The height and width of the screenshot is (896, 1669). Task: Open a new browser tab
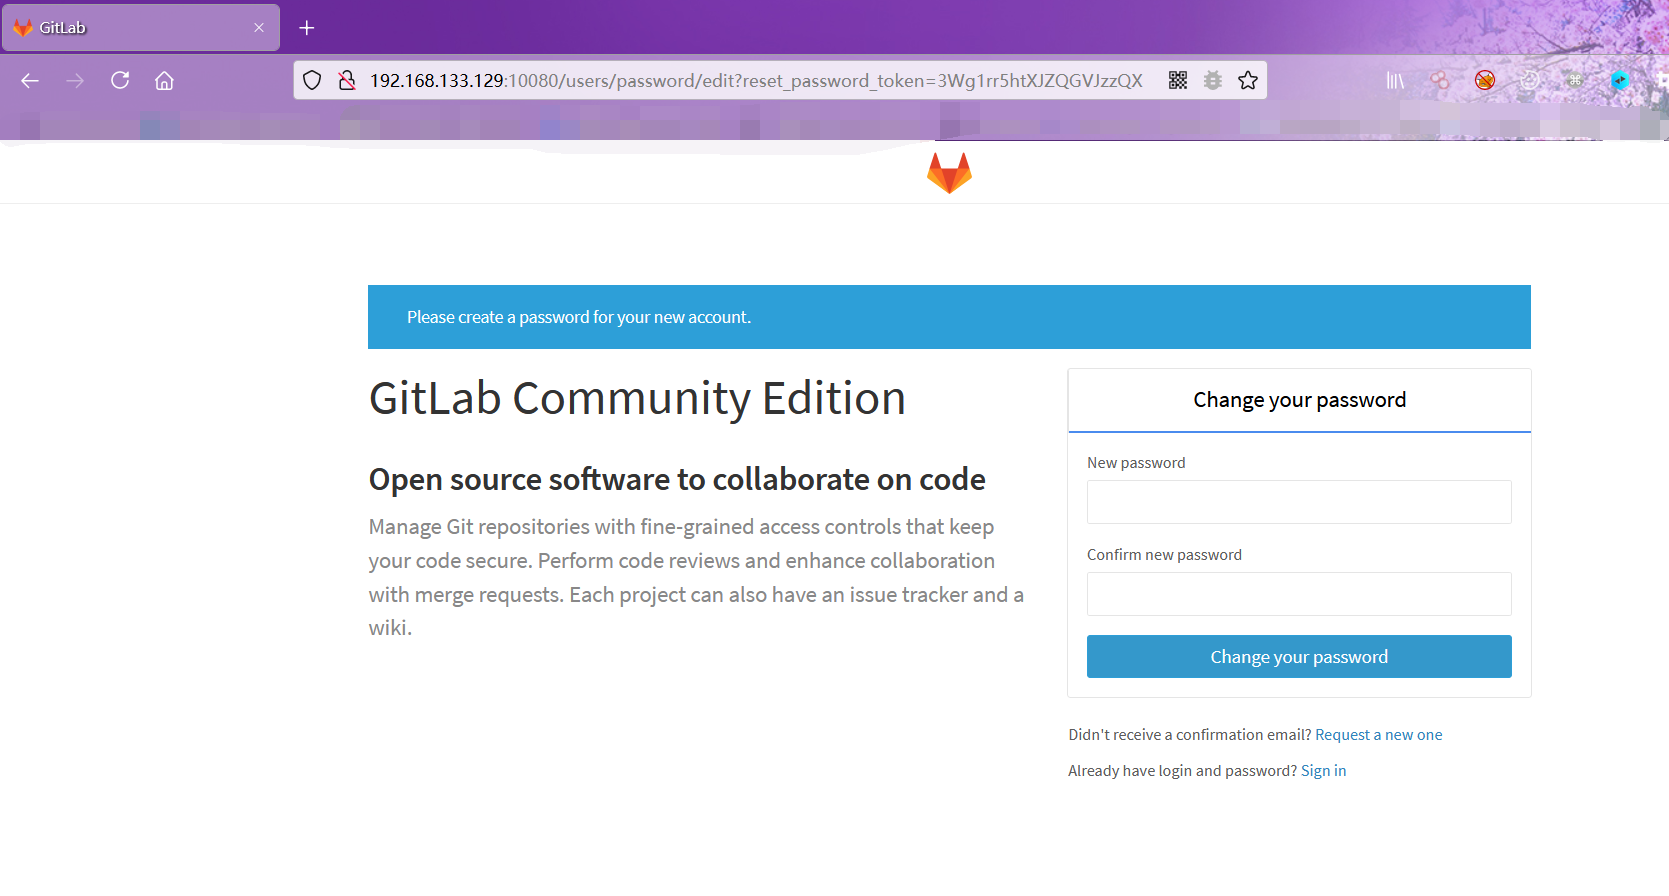[x=307, y=28]
